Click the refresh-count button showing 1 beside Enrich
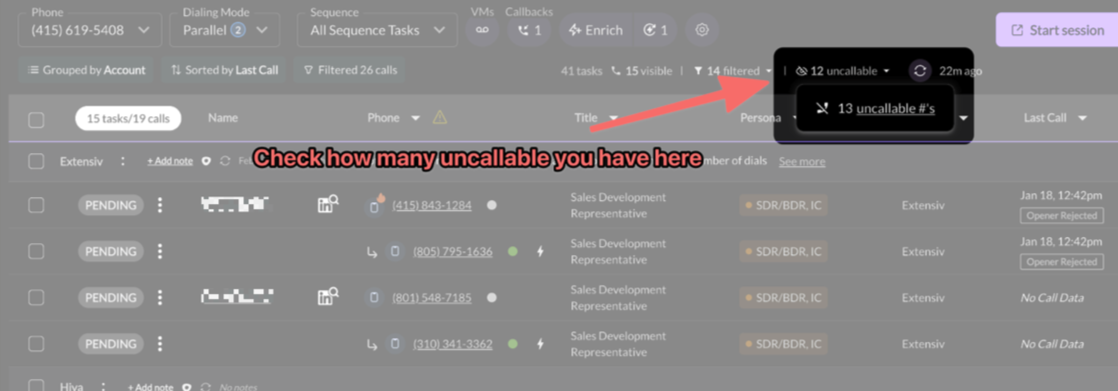Viewport: 1118px width, 391px height. tap(655, 31)
